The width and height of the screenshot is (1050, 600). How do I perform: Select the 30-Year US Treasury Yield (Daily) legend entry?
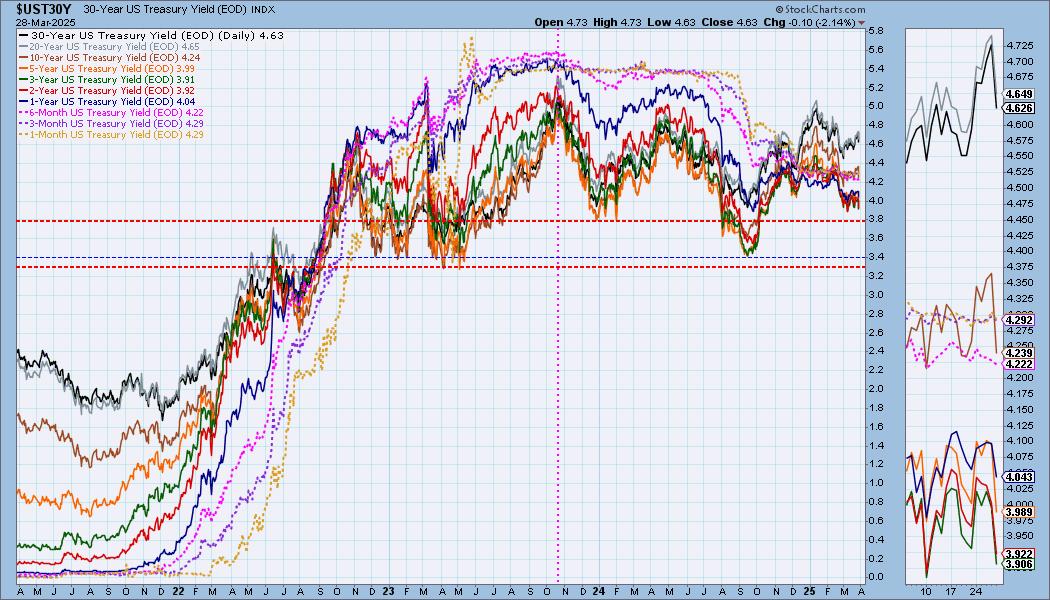pyautogui.click(x=151, y=35)
